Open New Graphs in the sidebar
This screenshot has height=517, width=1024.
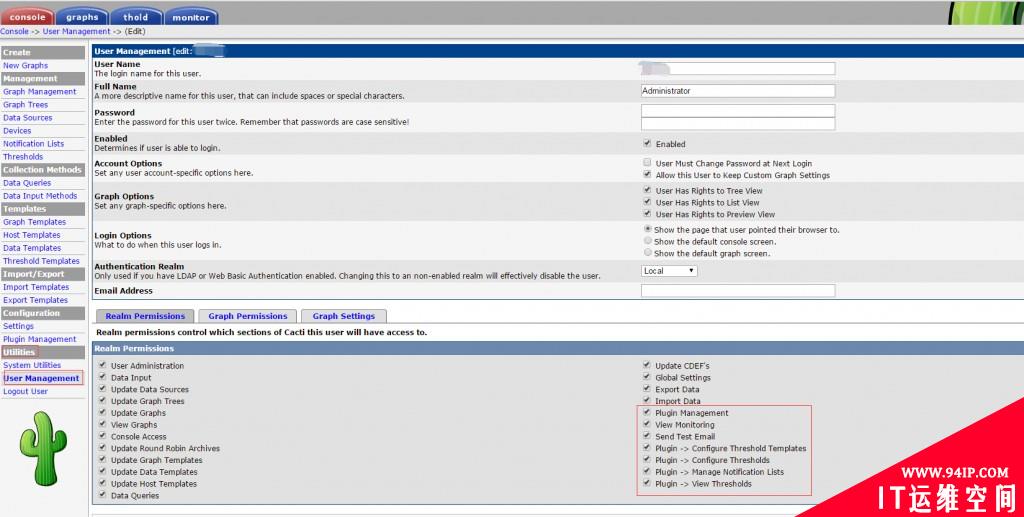coord(25,65)
